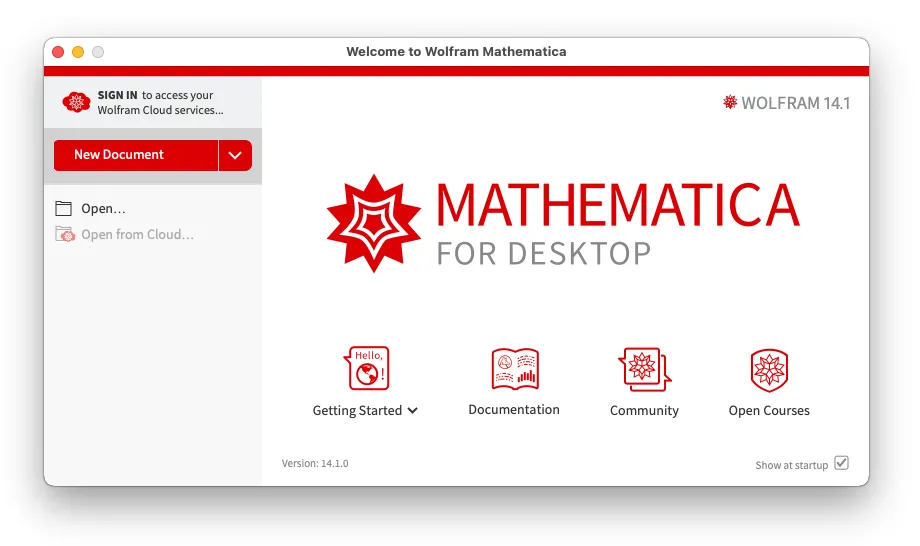The image size is (920, 546).
Task: Click SIGN IN to access Wolfram Cloud
Action: point(117,95)
